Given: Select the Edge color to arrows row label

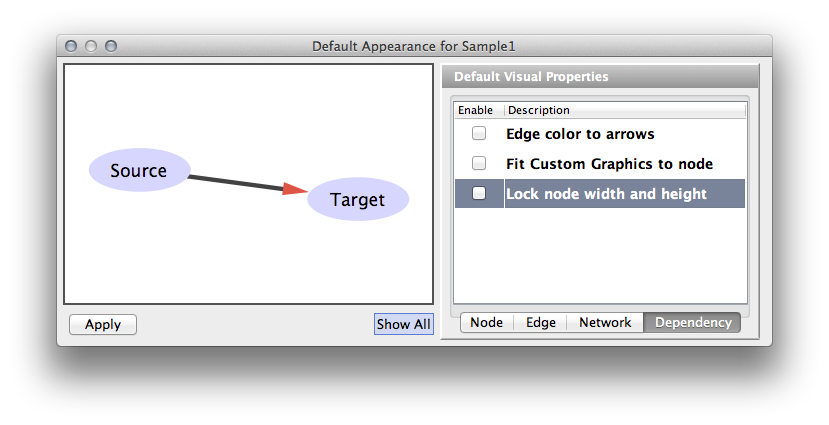Looking at the screenshot, I should point(580,133).
